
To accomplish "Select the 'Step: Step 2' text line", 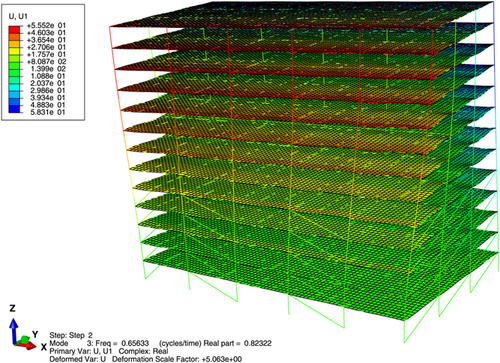I will tap(71, 335).
